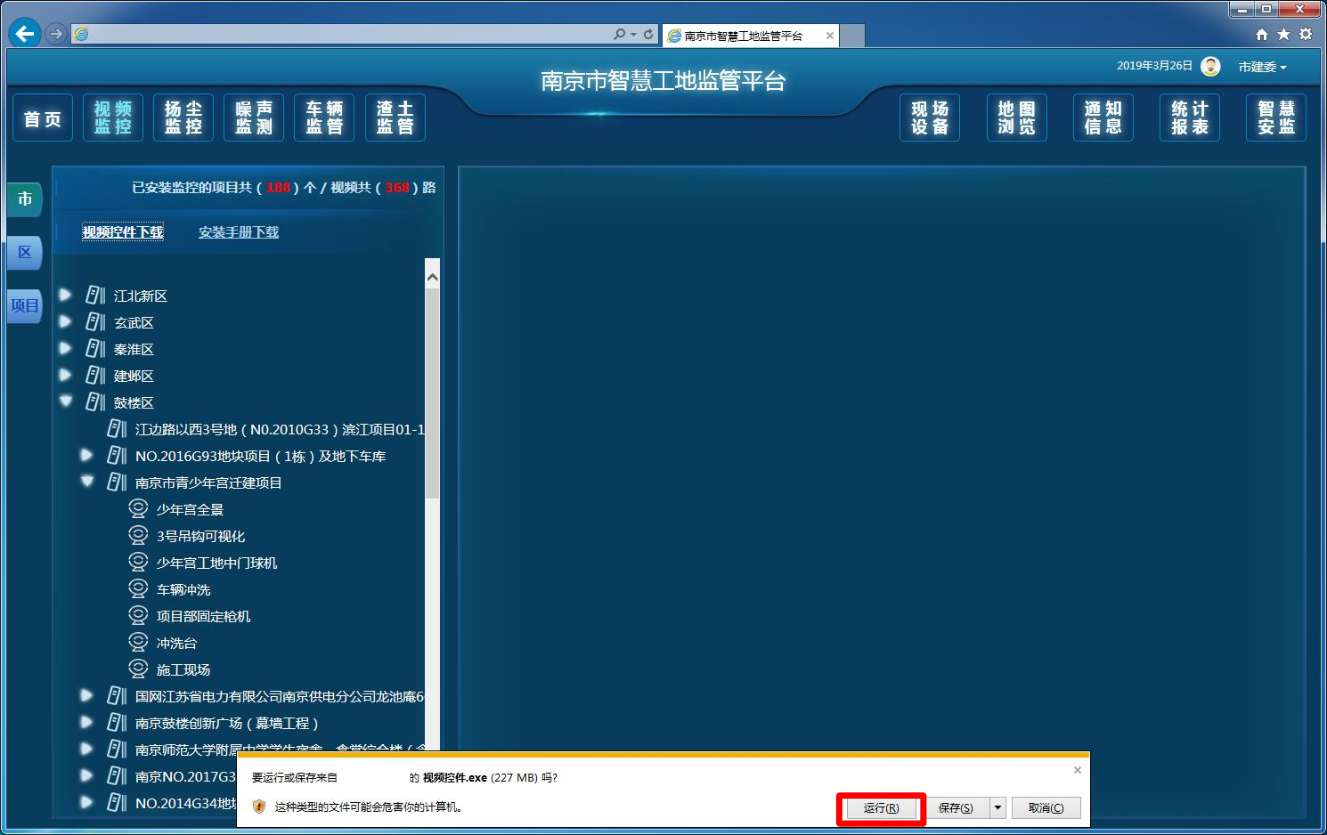Expand the 秦淮区 tree node

[66, 348]
